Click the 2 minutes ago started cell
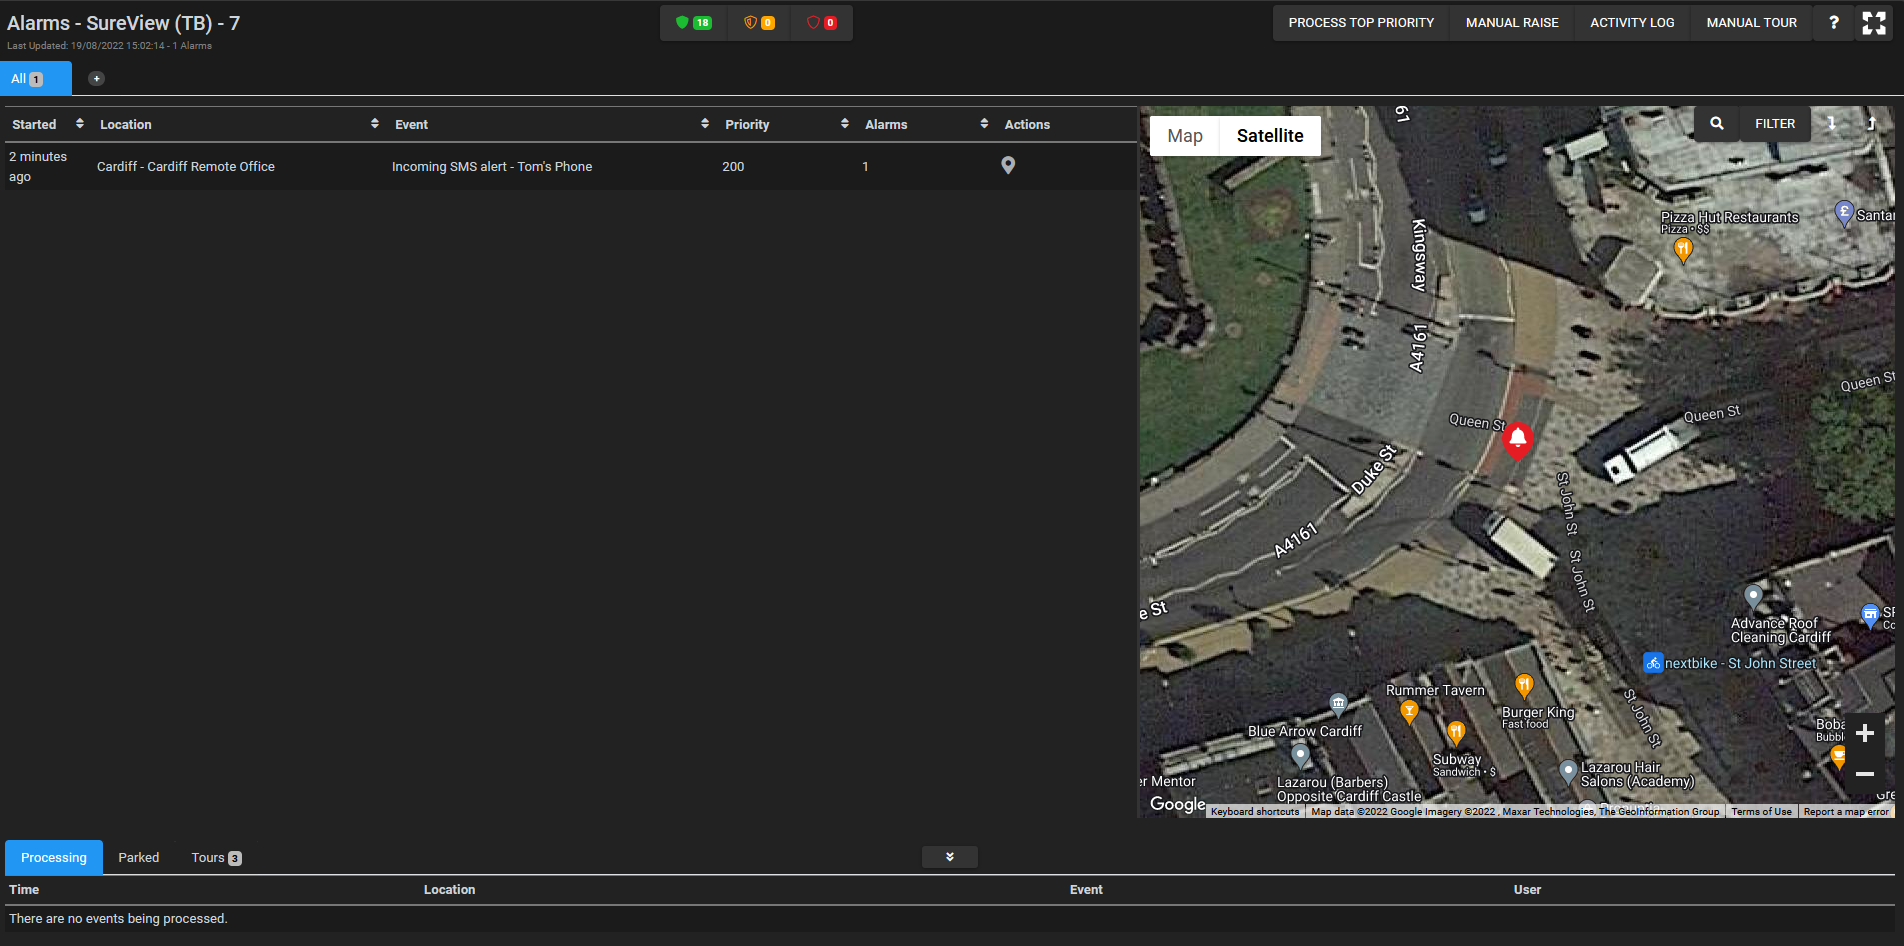1904x946 pixels. [38, 167]
